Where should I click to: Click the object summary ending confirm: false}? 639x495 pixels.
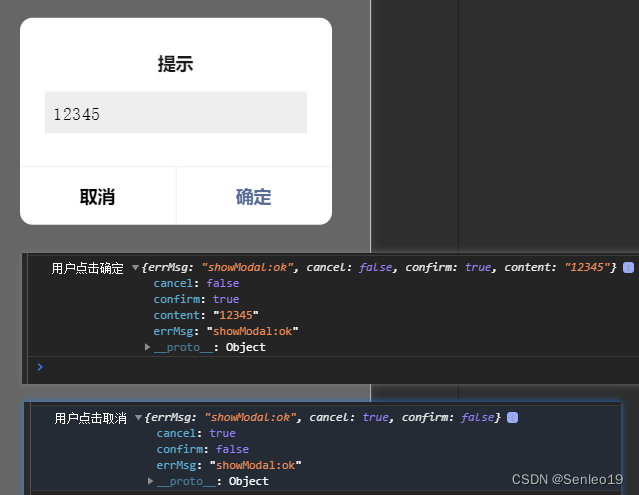[322, 418]
